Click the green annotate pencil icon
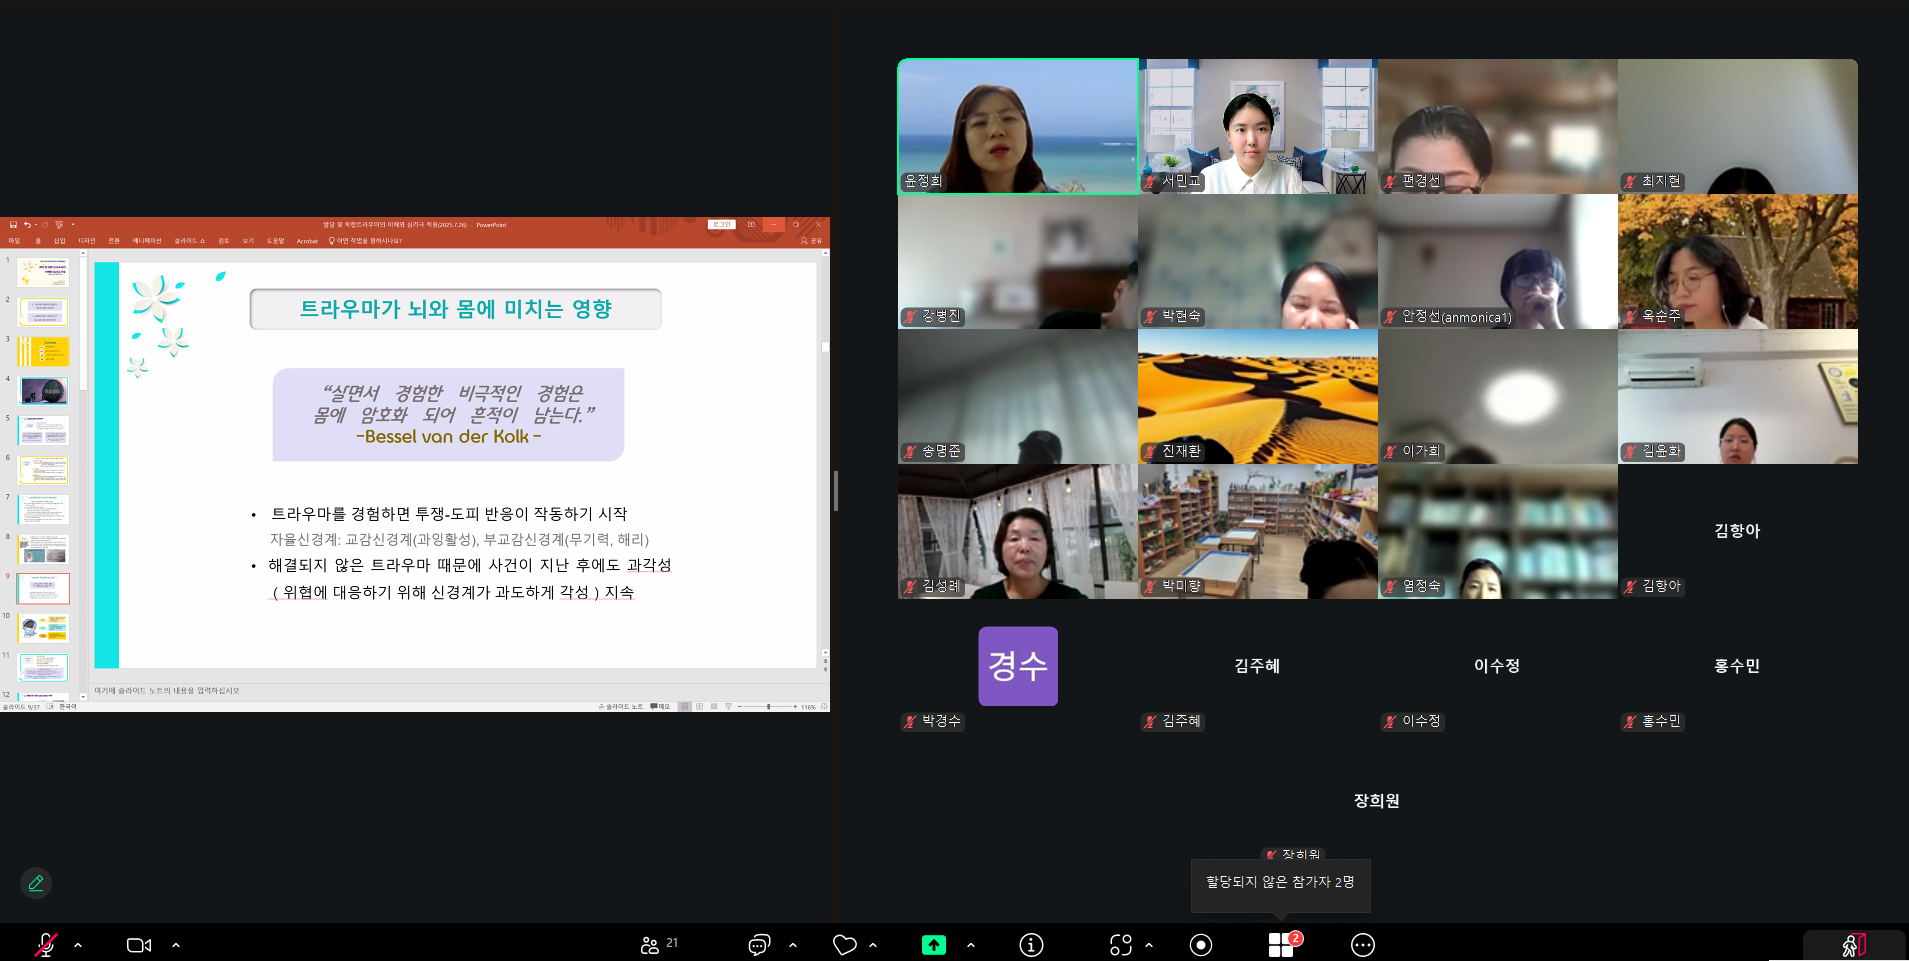 36,883
